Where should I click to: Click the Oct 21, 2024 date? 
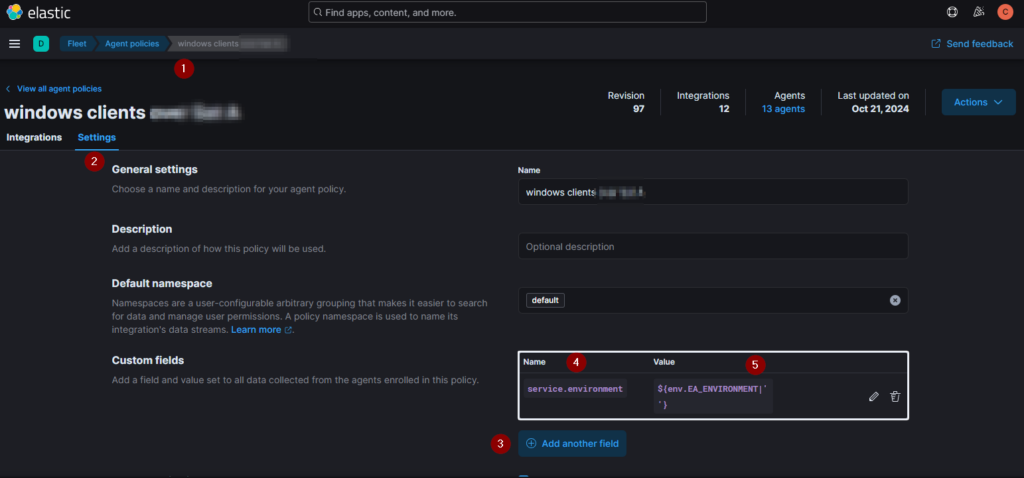[880, 109]
